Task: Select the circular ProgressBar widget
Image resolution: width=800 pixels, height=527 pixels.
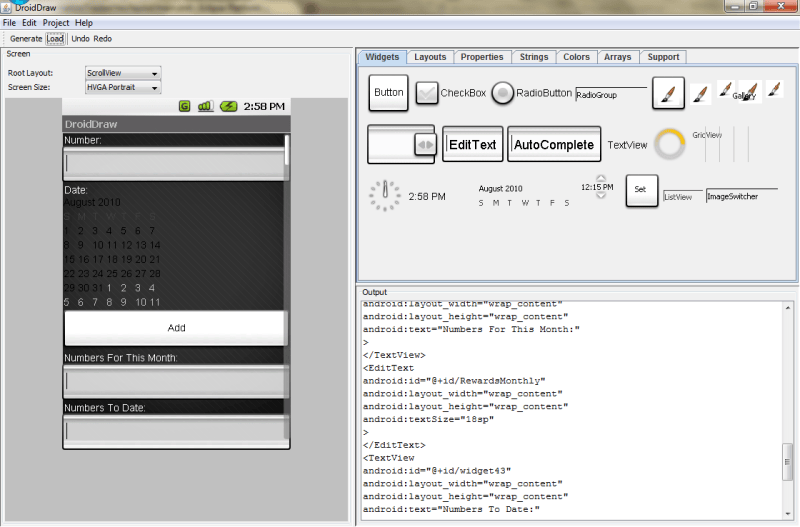Action: point(669,144)
